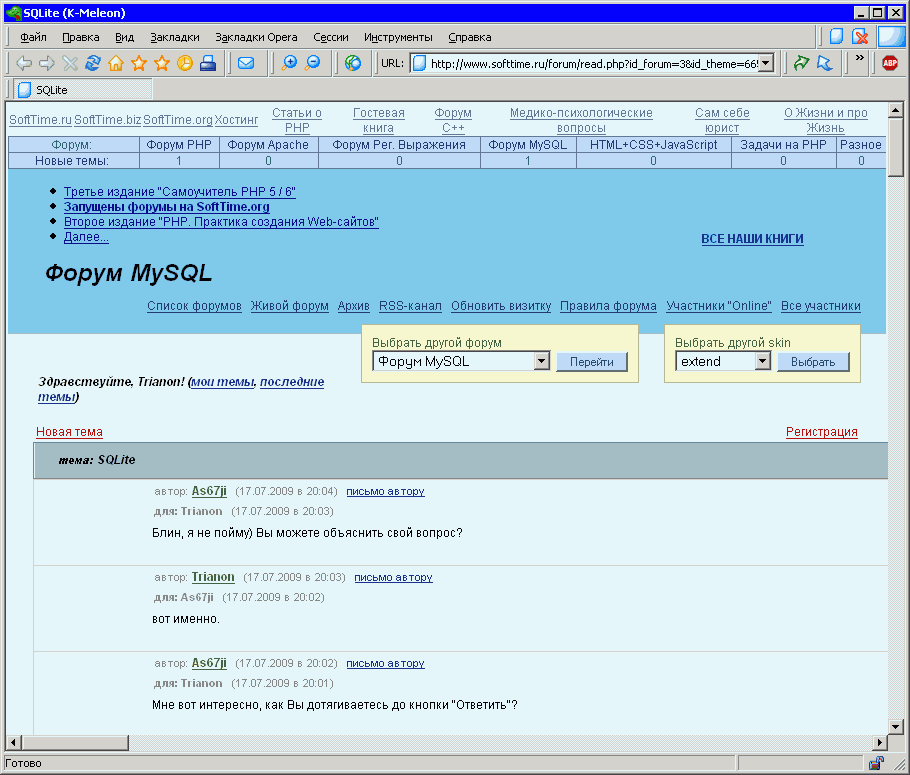This screenshot has width=910, height=775.
Task: Click the vertical scrollbar up arrow
Action: [895, 110]
